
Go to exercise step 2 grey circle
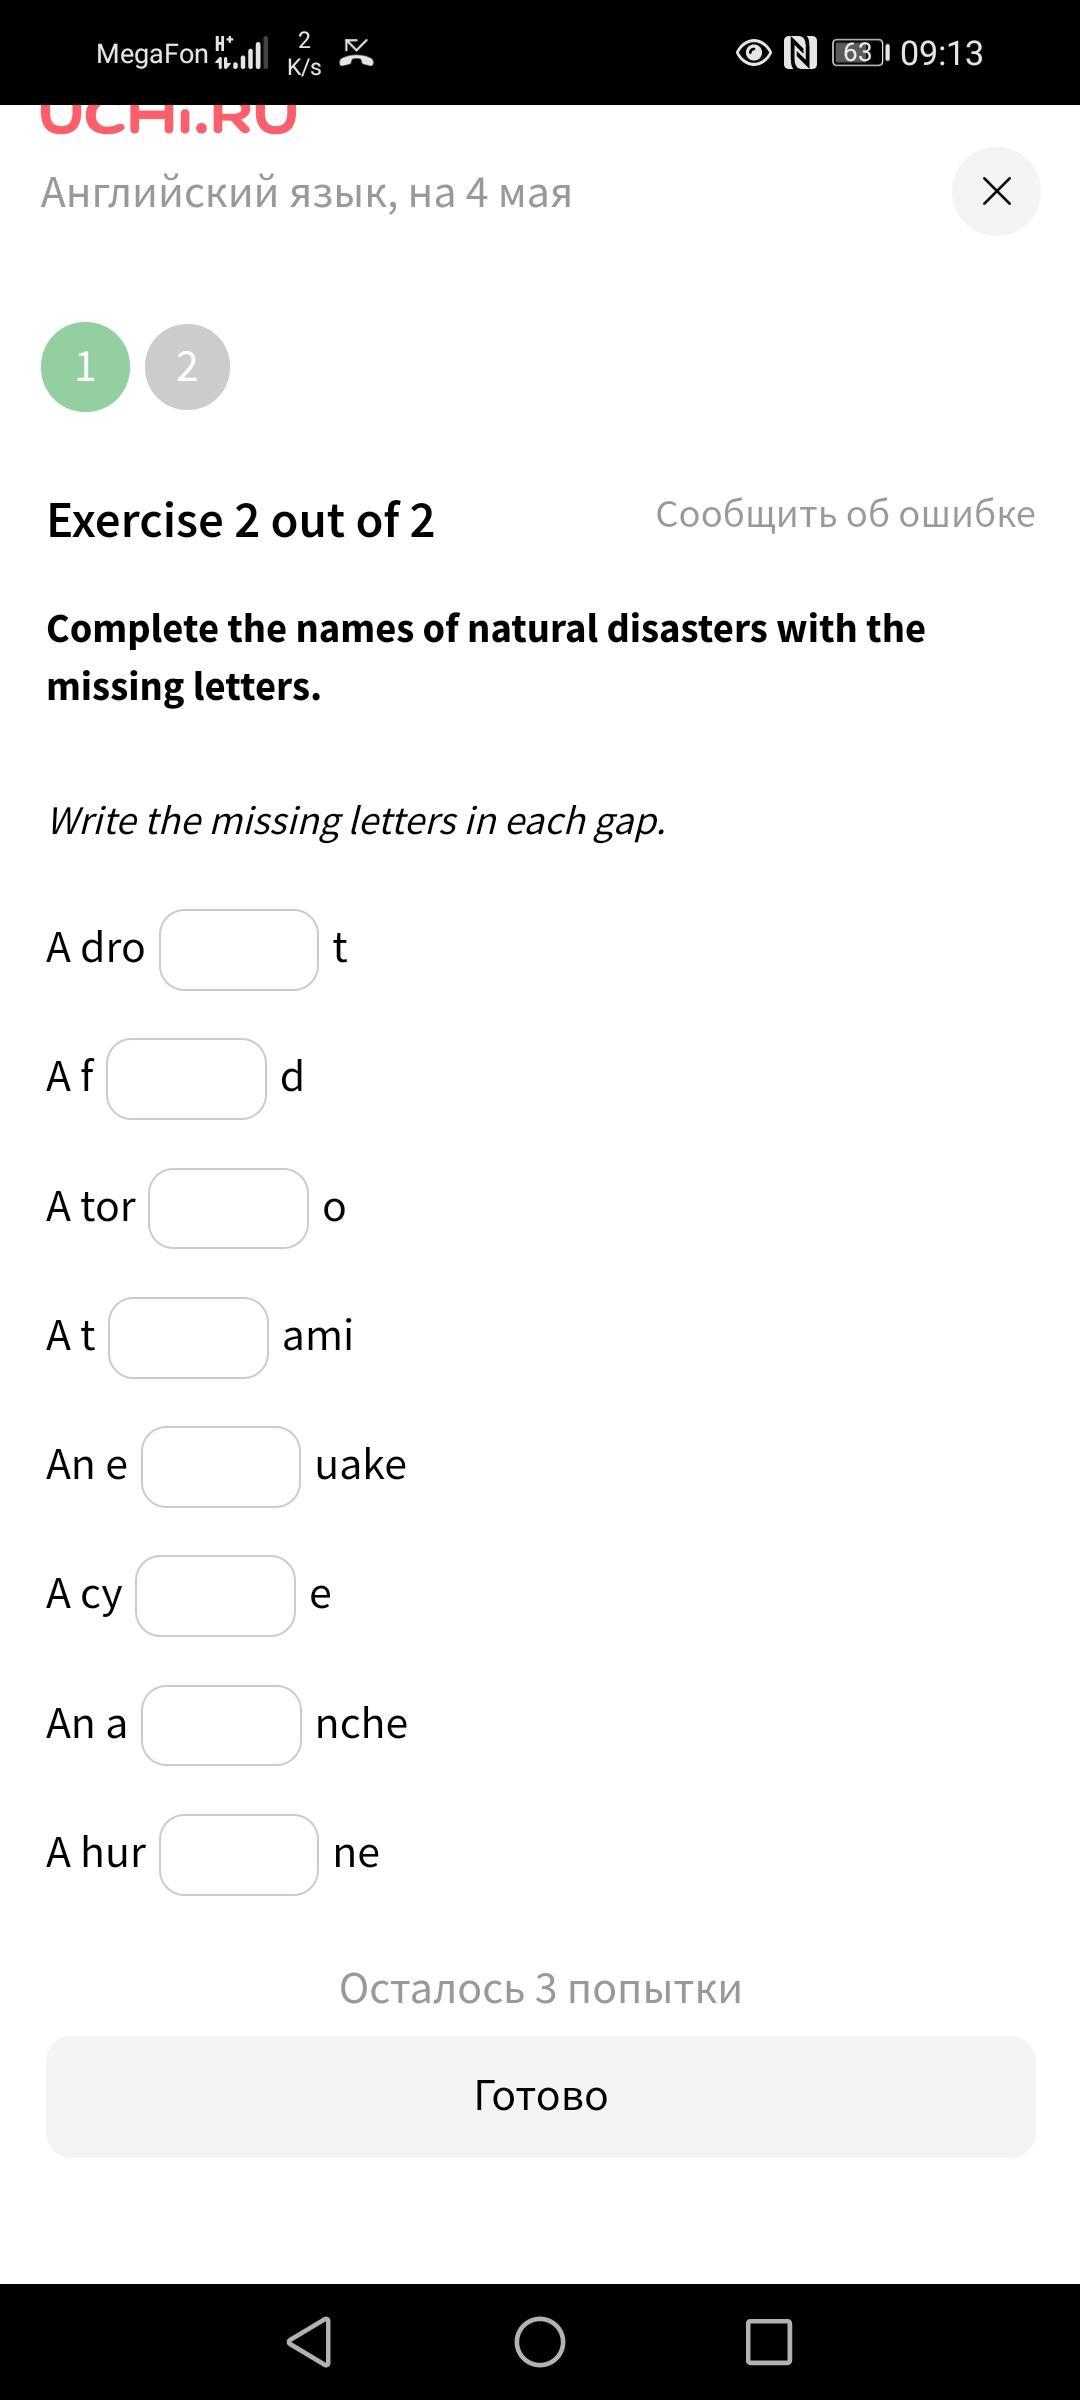[187, 367]
